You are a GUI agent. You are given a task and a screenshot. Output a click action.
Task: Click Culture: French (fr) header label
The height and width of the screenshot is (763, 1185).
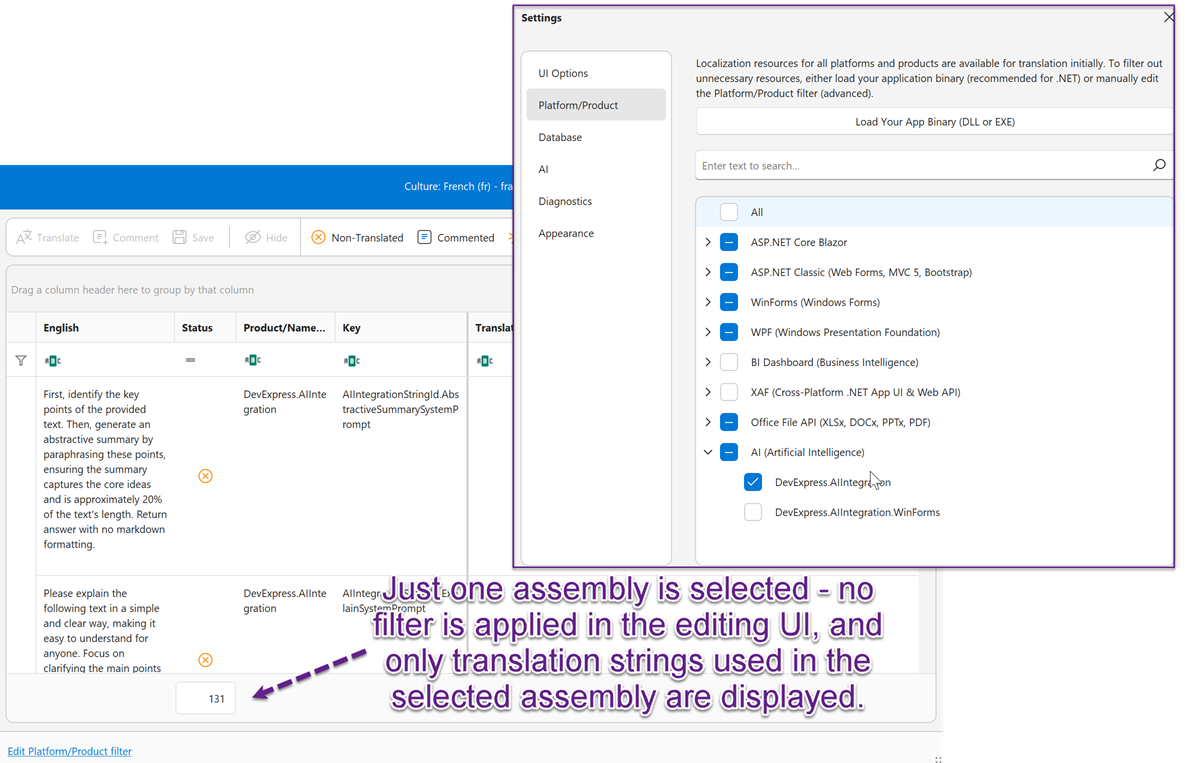tap(458, 187)
